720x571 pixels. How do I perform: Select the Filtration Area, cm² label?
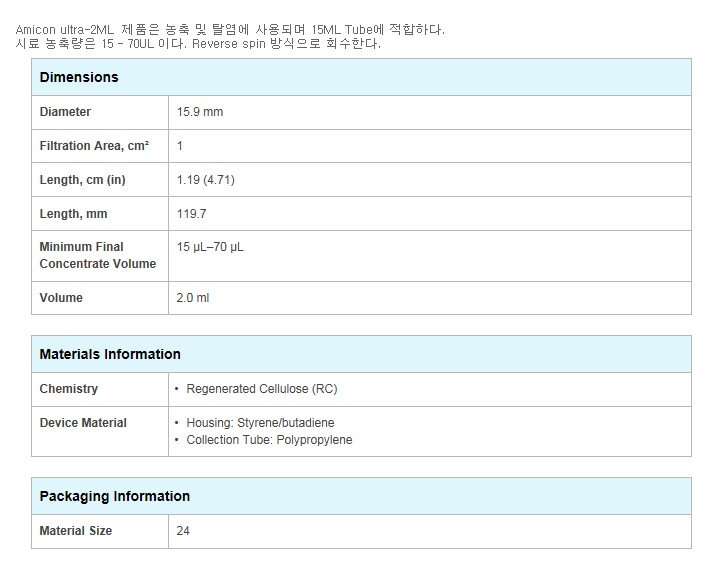pyautogui.click(x=94, y=146)
